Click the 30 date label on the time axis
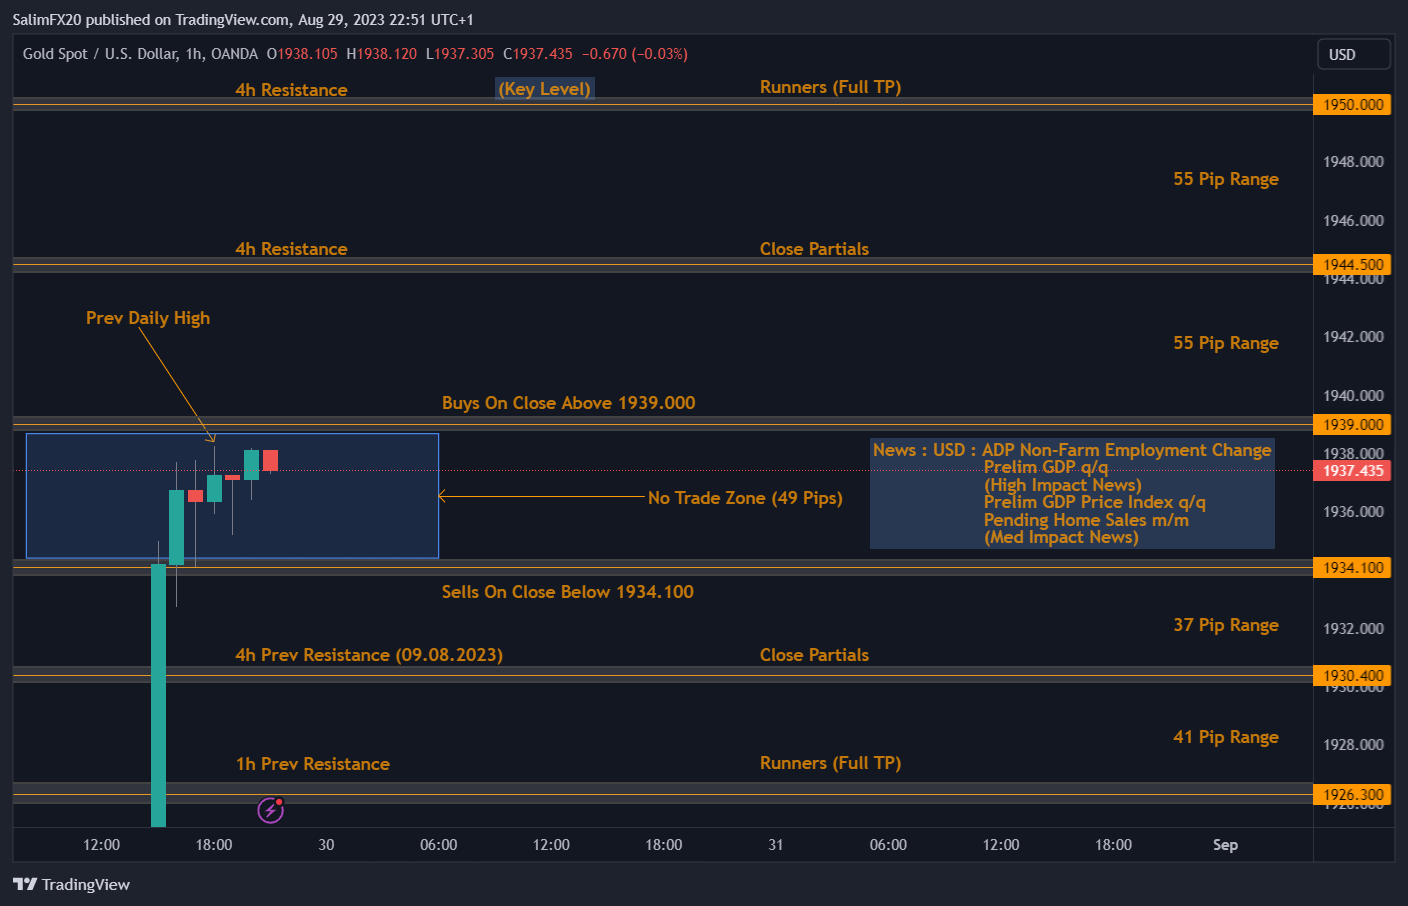Image resolution: width=1408 pixels, height=906 pixels. coord(326,845)
